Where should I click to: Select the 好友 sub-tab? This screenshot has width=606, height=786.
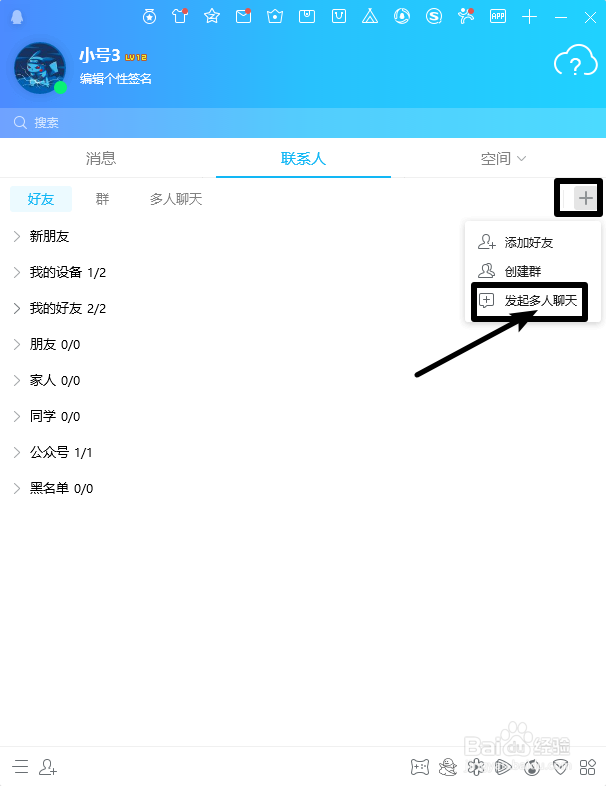tap(41, 199)
